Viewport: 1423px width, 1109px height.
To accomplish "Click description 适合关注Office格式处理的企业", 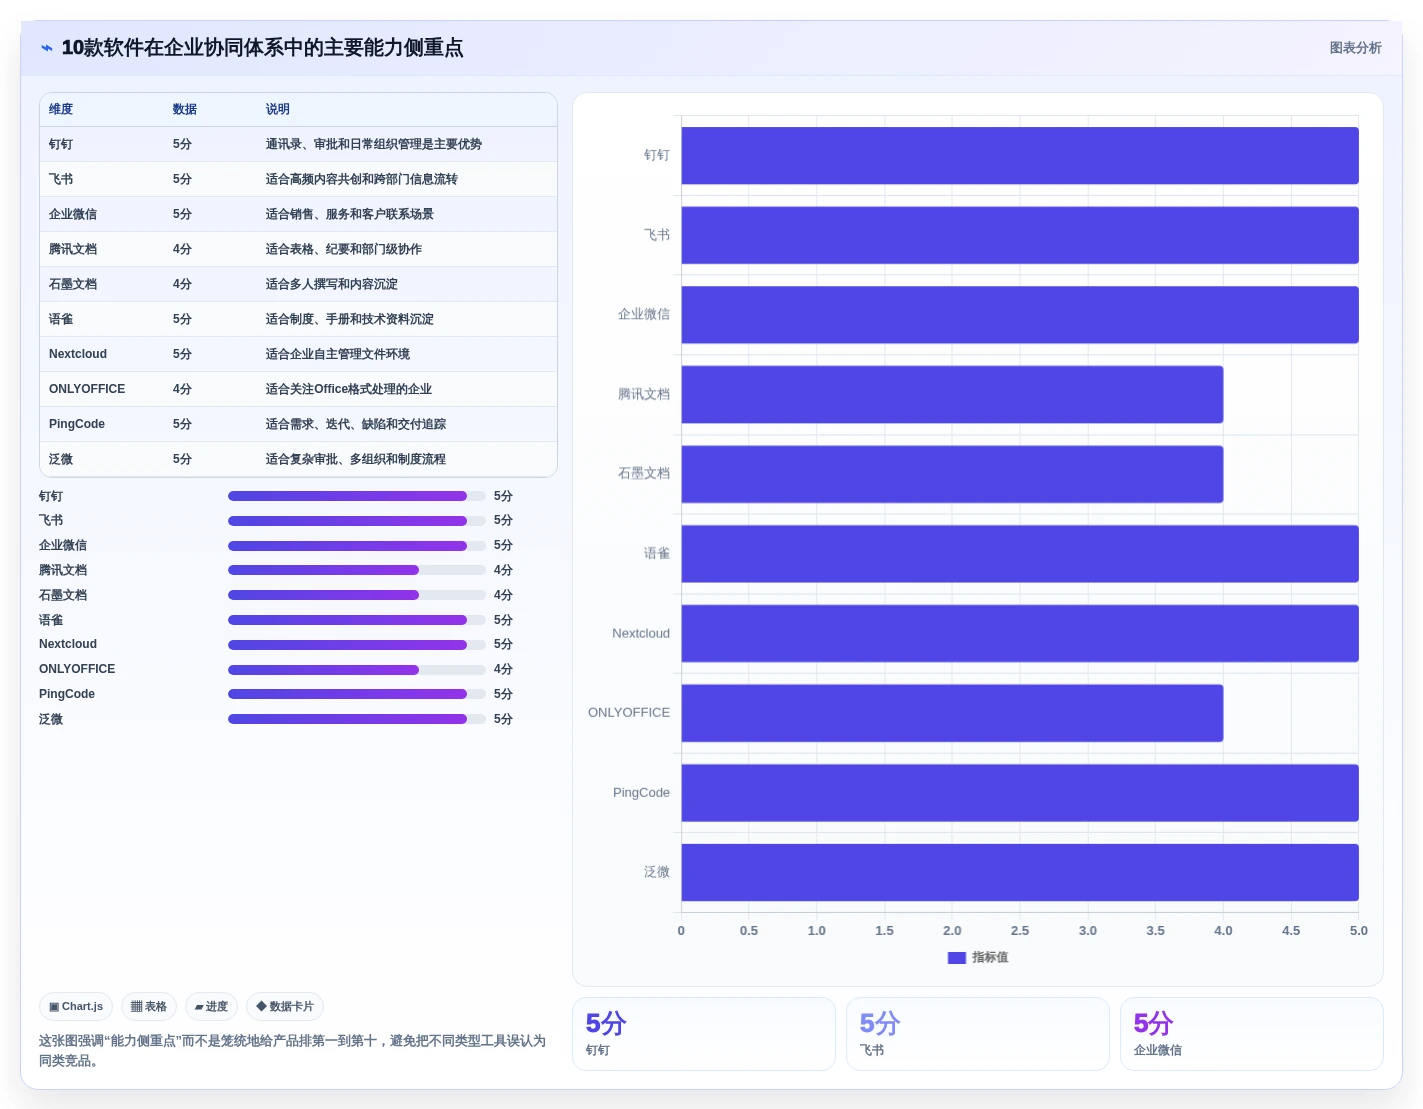I will click(348, 389).
